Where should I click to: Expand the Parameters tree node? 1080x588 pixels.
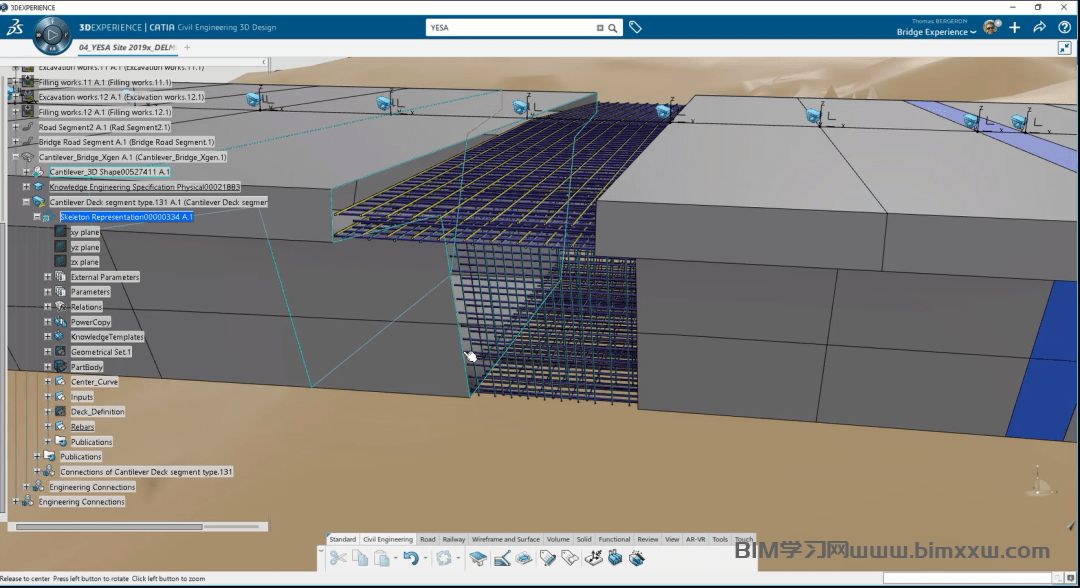[x=47, y=292]
